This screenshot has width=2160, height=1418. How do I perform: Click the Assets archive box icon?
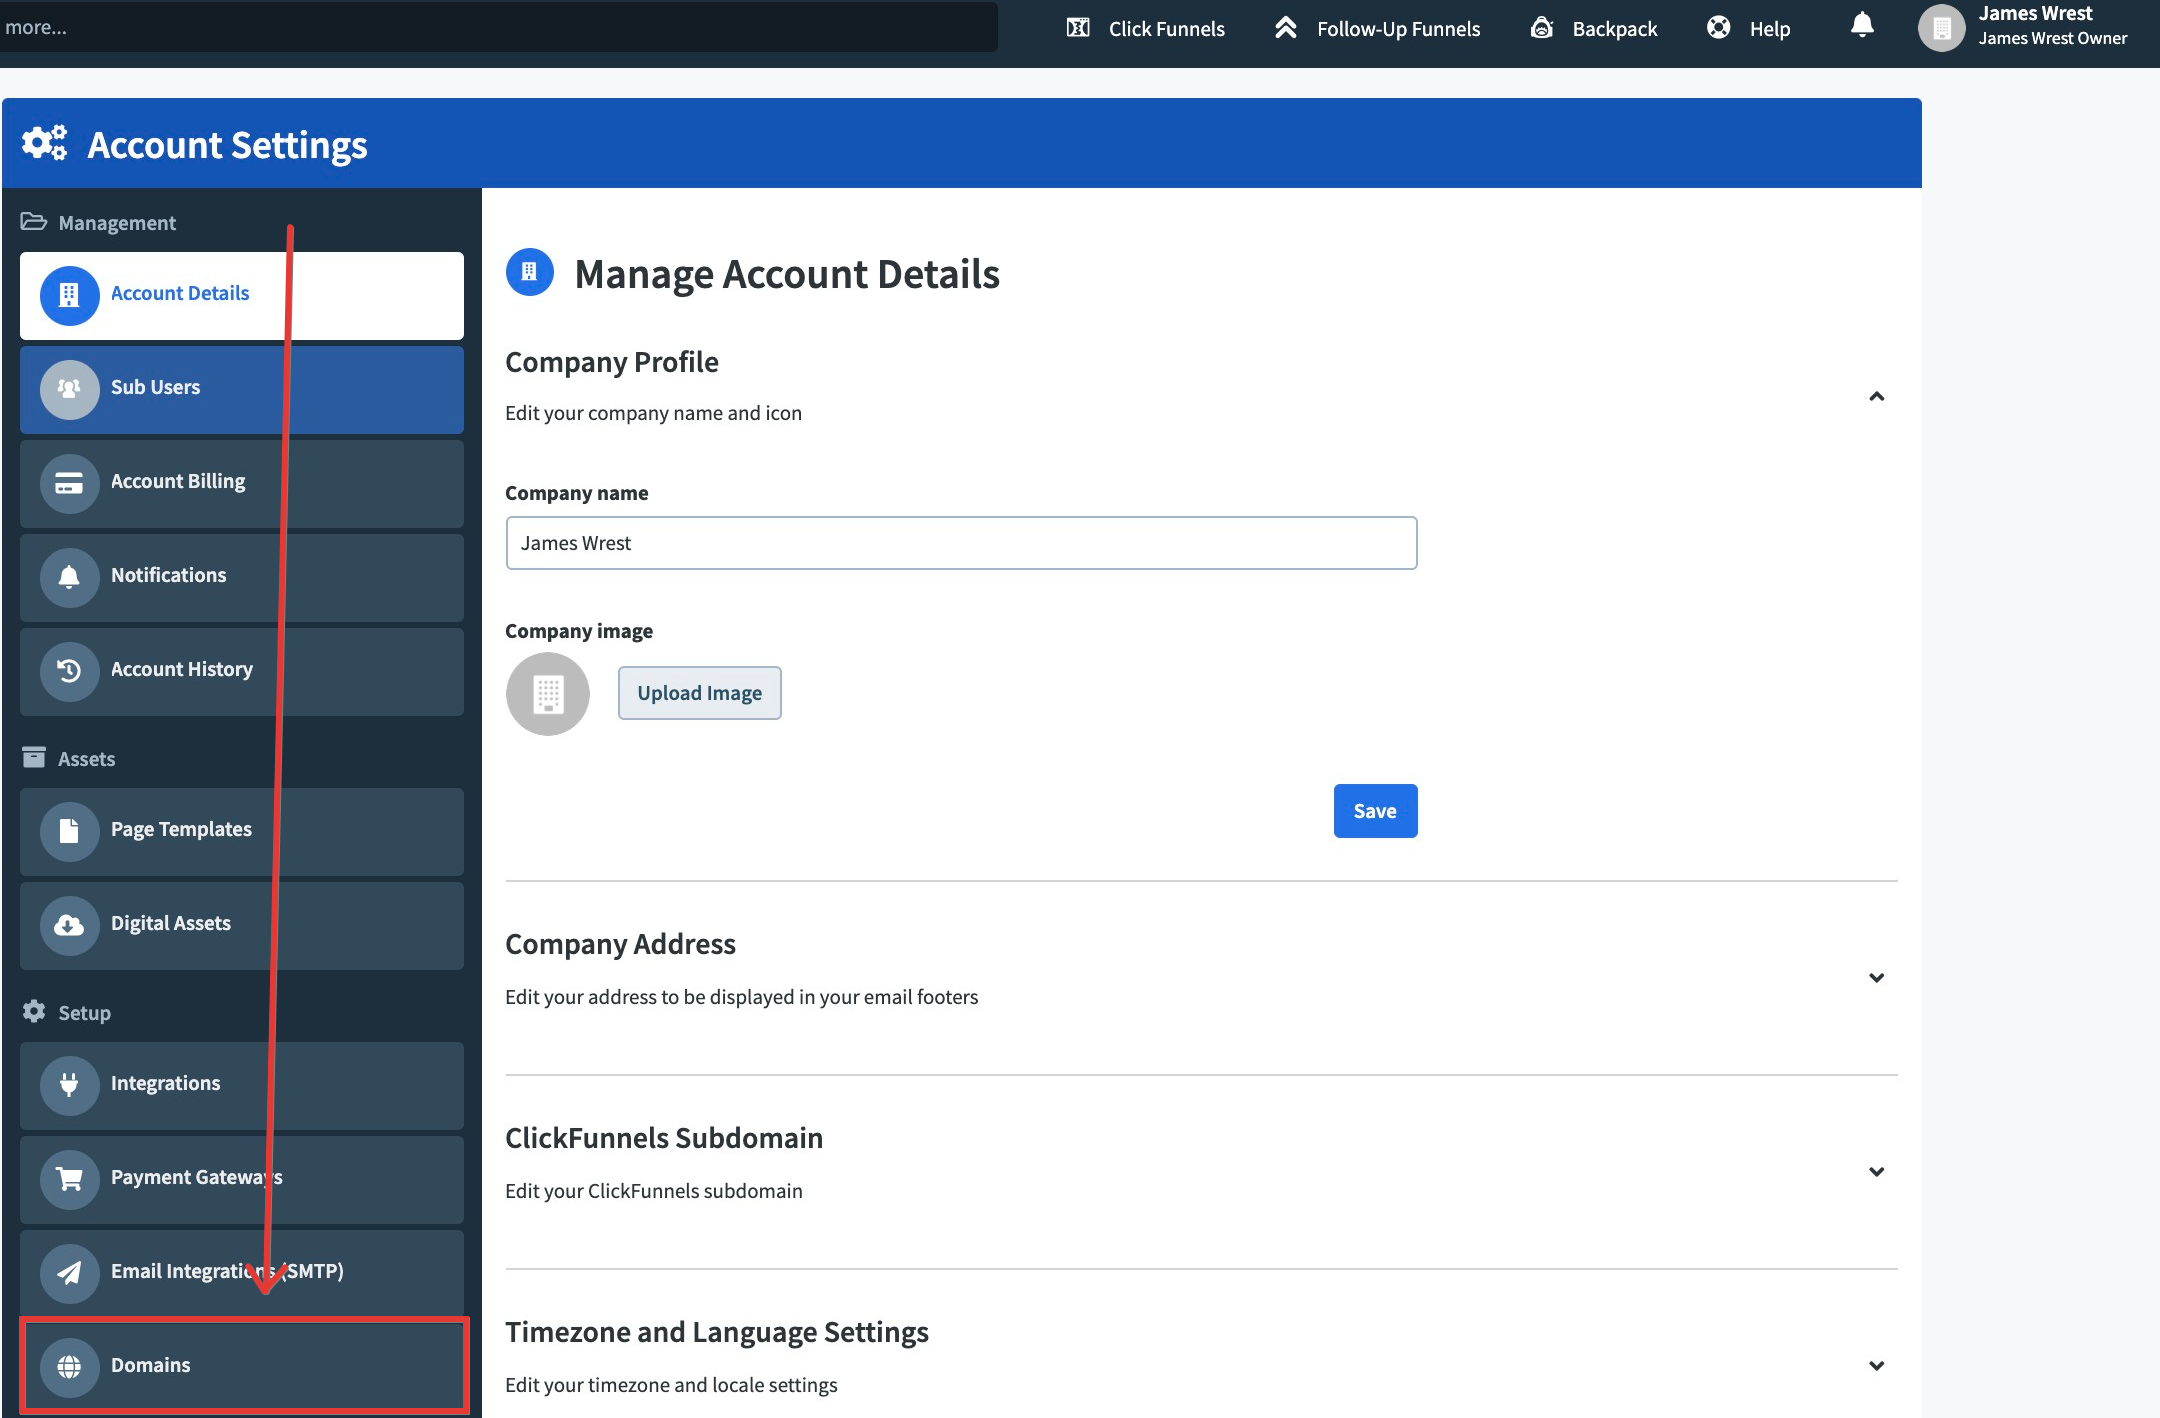coord(34,758)
